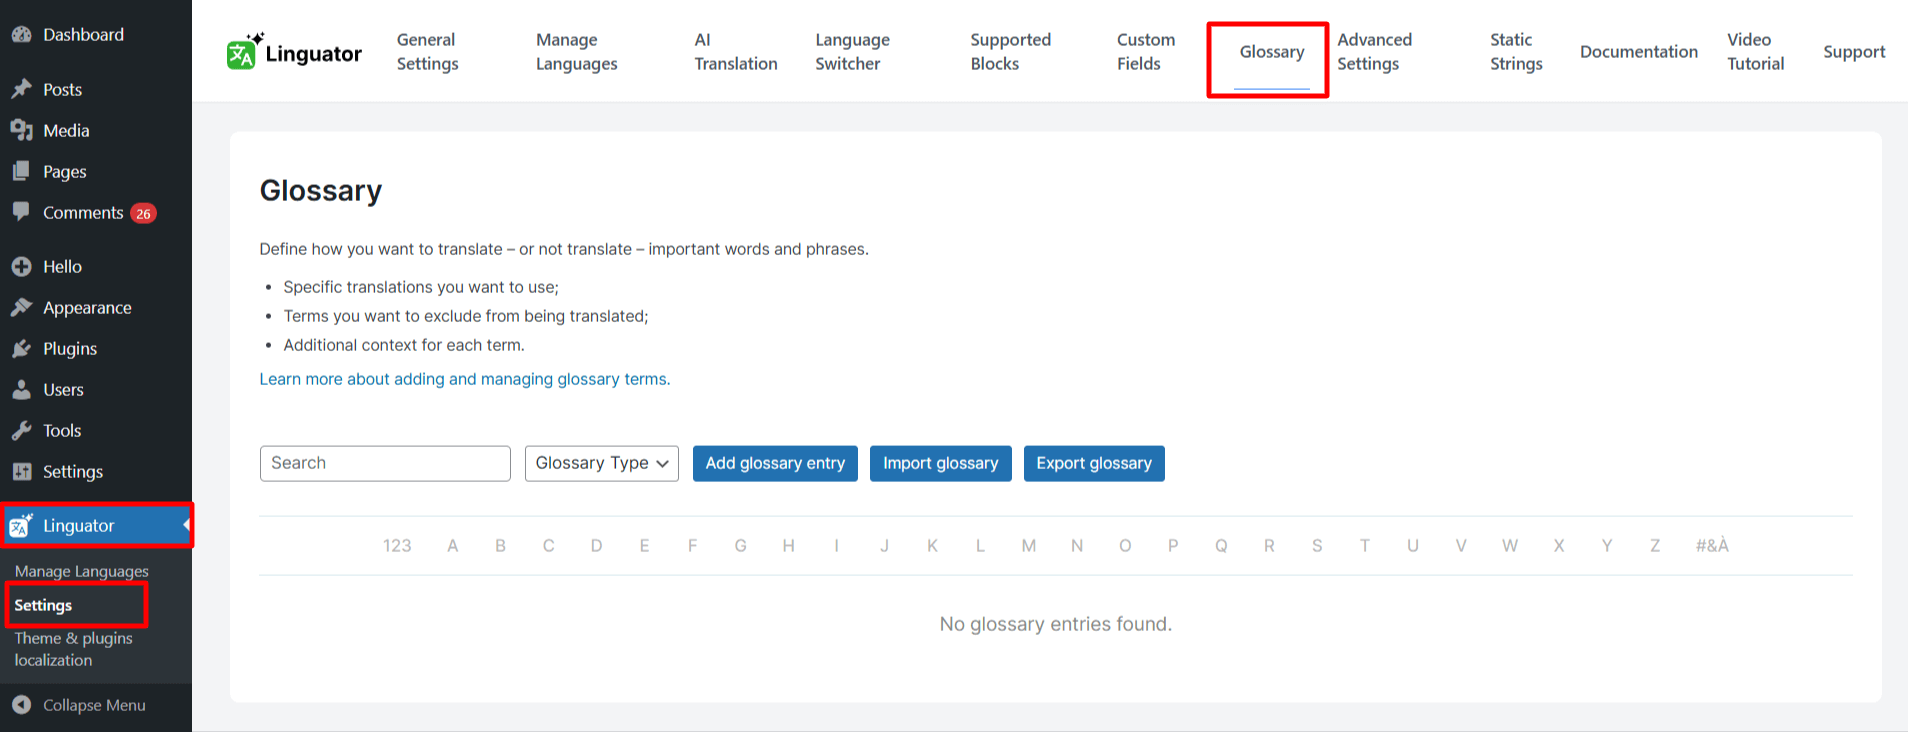Click the Plugins plug icon
The image size is (1908, 732).
coord(21,349)
